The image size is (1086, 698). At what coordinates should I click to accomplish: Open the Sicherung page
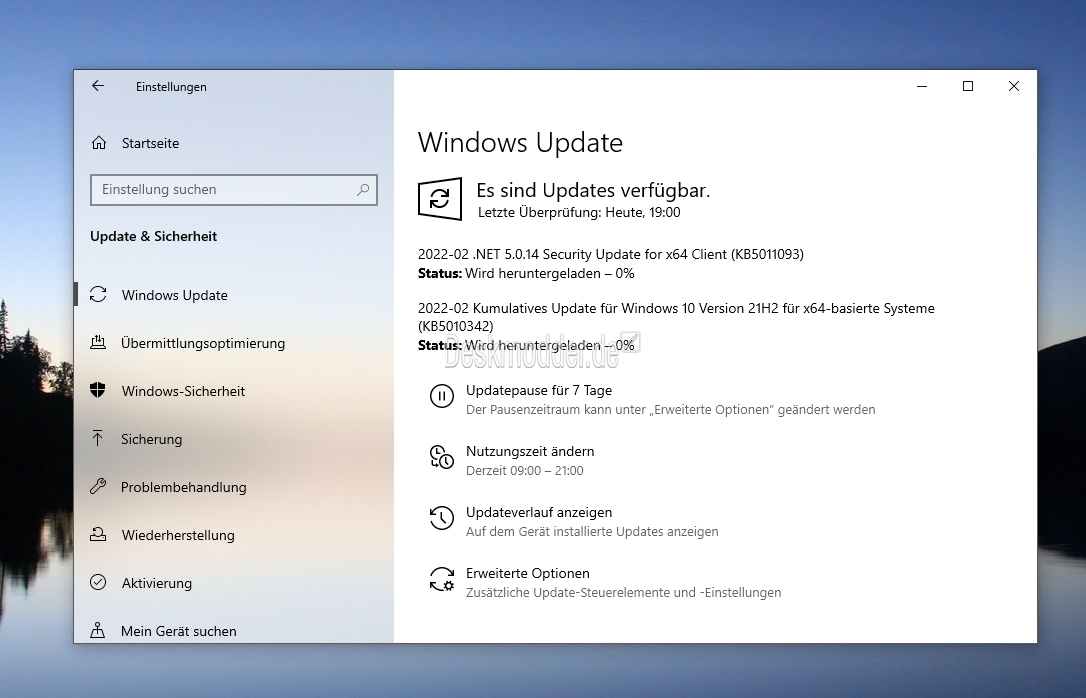pos(151,439)
